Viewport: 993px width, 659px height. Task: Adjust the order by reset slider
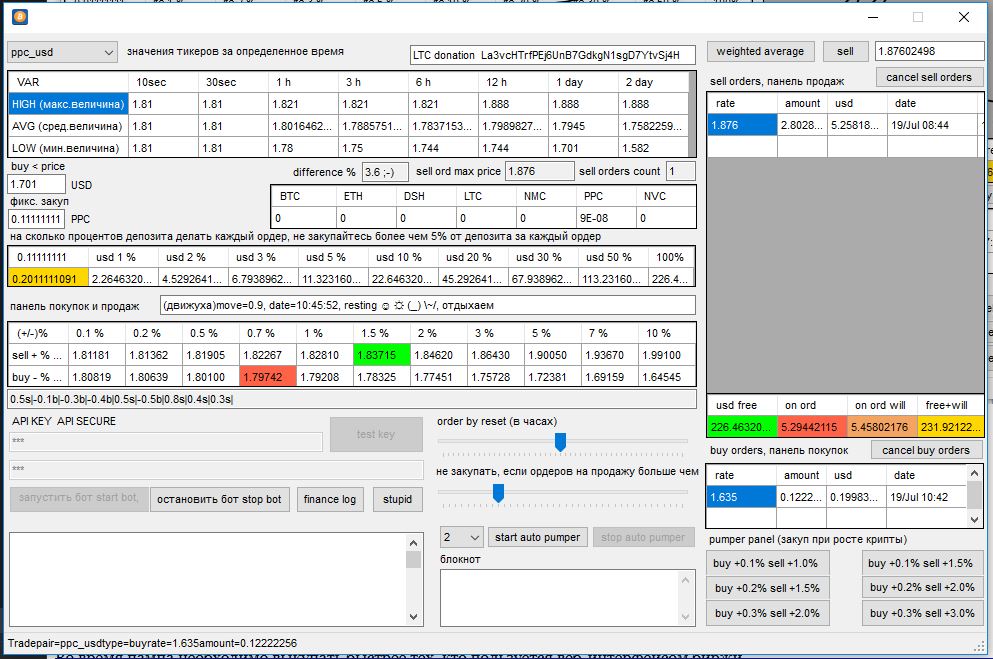[x=560, y=441]
